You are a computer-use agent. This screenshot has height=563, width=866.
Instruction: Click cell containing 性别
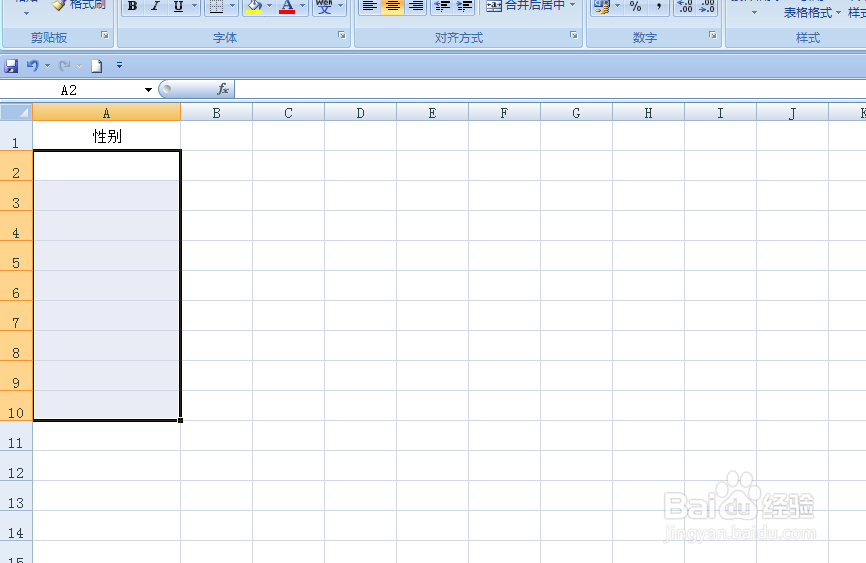pyautogui.click(x=107, y=136)
